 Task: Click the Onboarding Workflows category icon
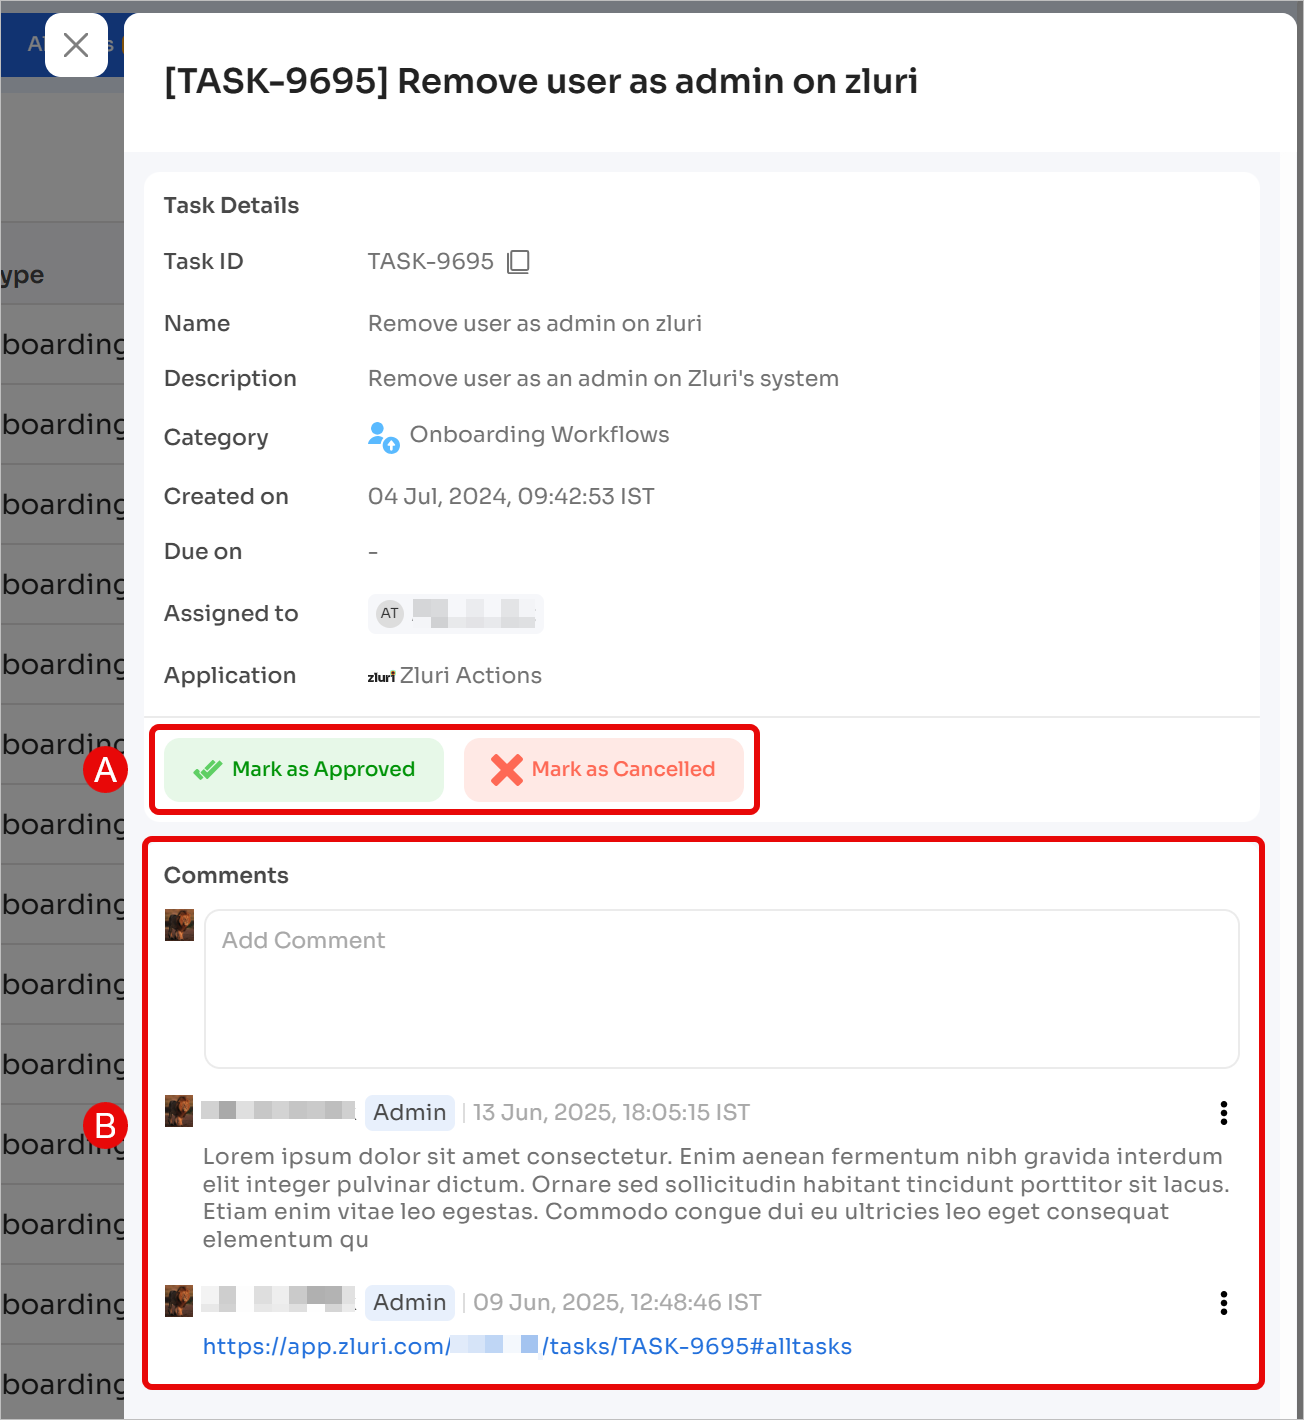384,437
